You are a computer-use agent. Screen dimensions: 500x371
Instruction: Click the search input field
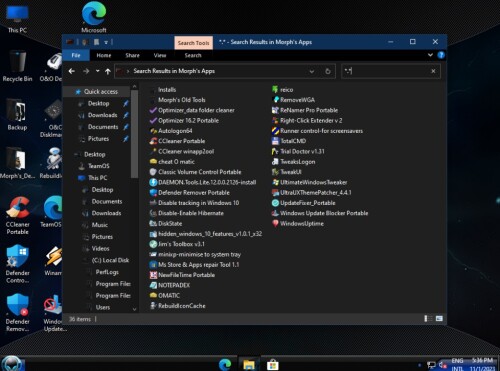coord(387,71)
